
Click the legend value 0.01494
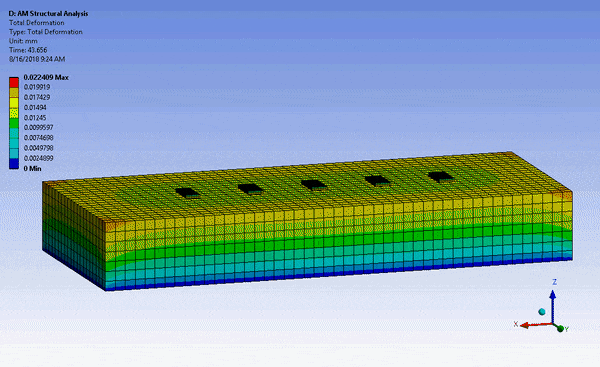[x=35, y=108]
